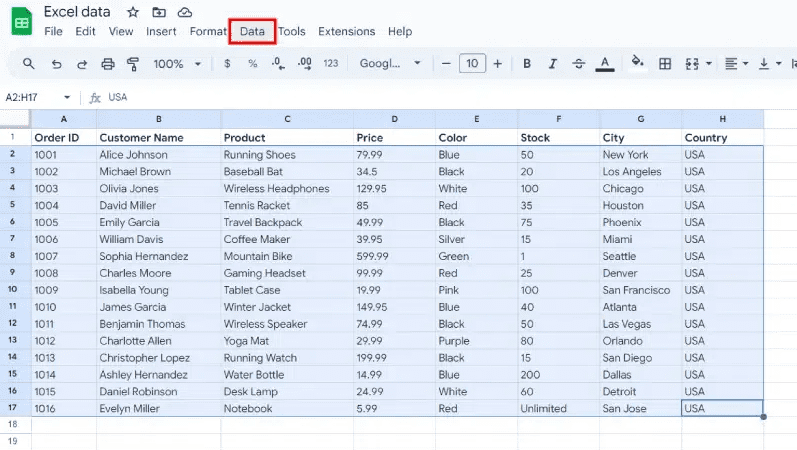Click the undo arrow icon

tap(56, 64)
